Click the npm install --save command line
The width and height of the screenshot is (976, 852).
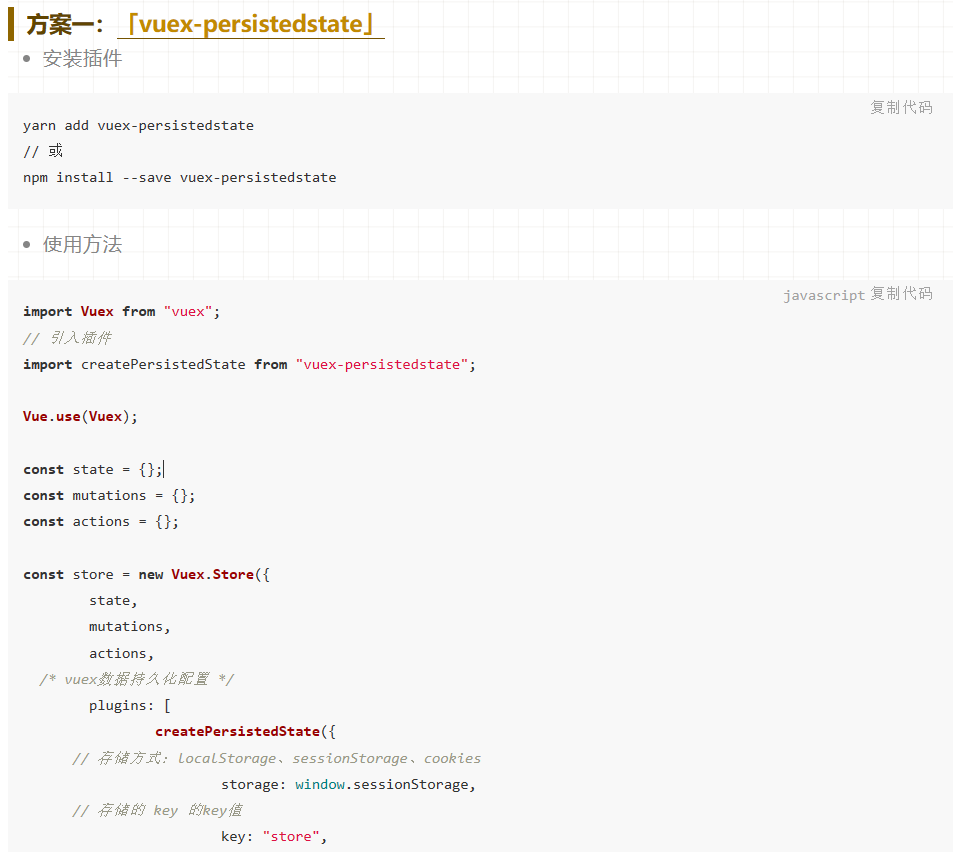179,178
